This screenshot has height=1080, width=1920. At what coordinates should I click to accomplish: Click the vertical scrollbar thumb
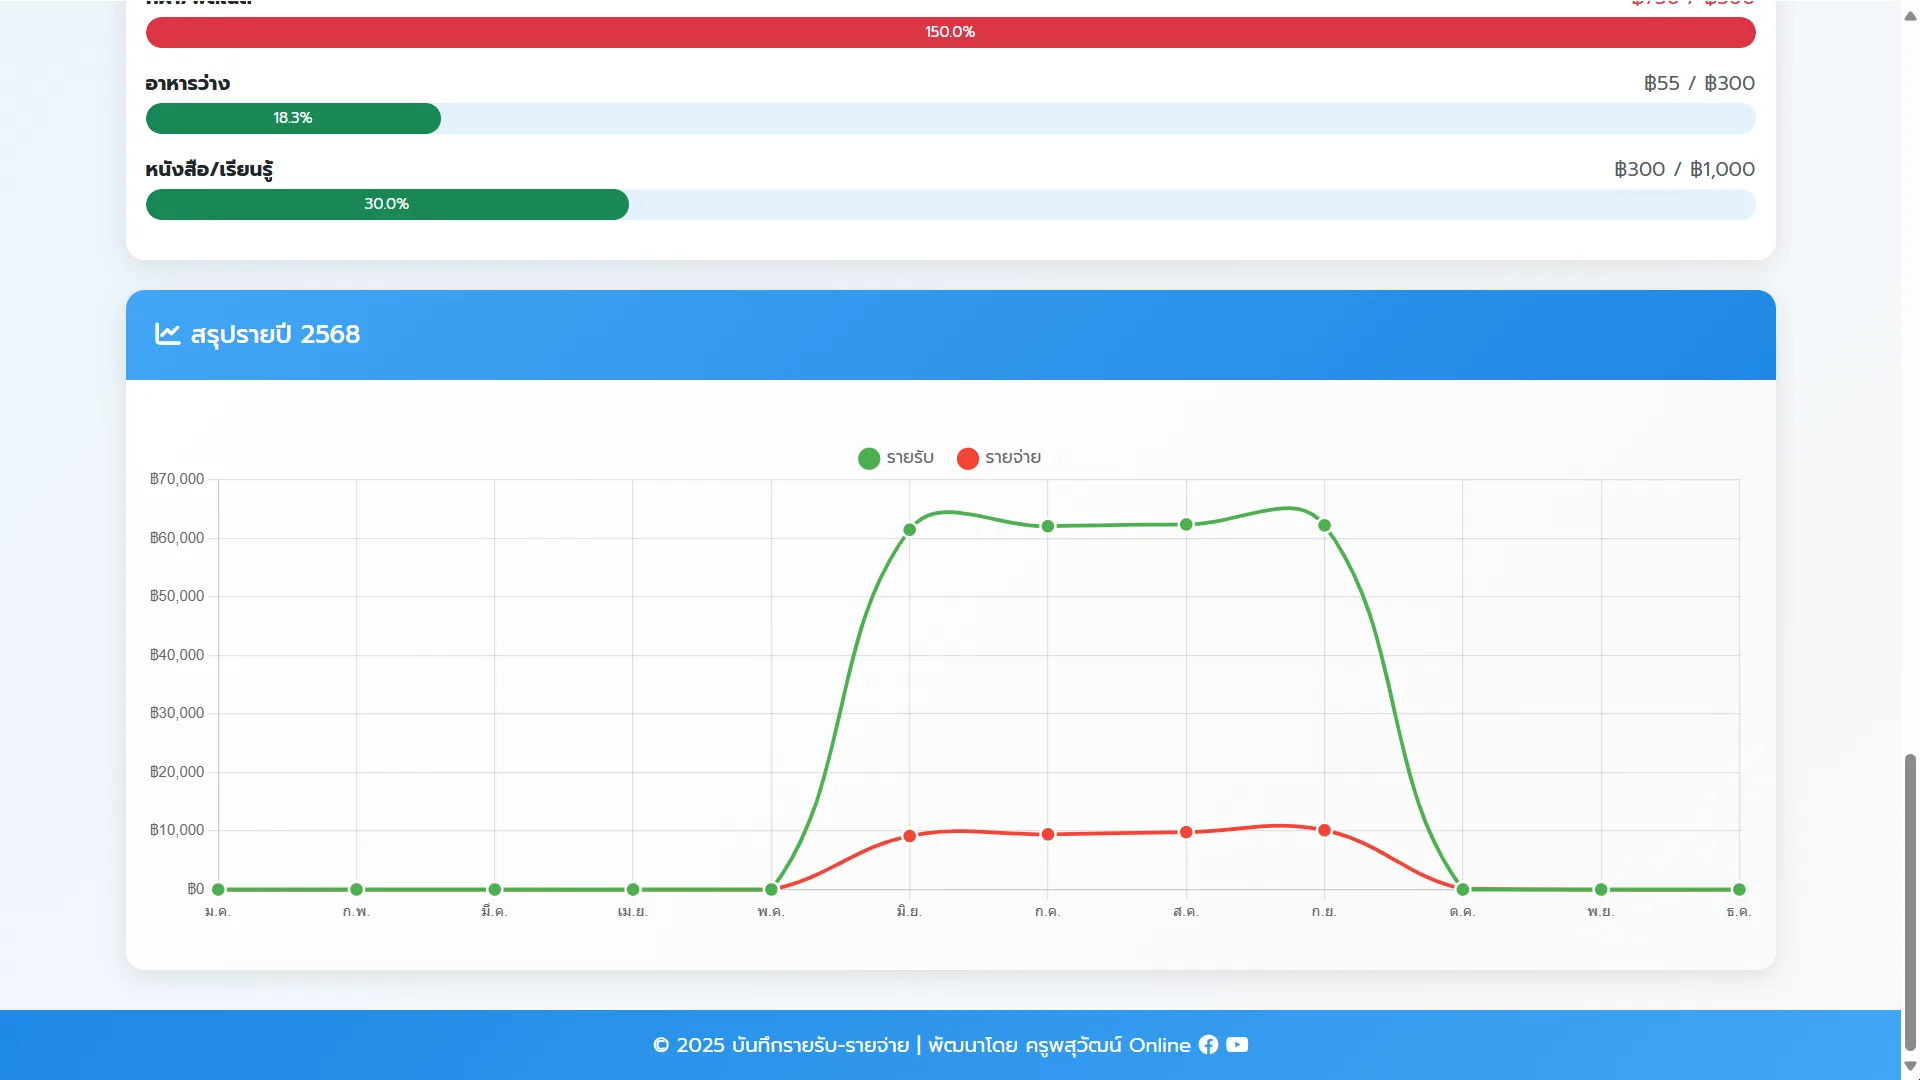[1910, 902]
